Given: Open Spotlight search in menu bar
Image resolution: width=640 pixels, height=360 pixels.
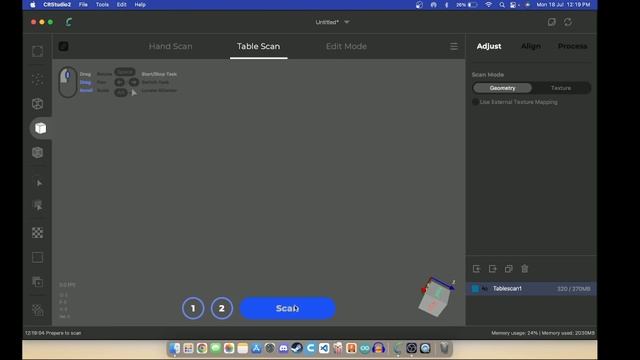Looking at the screenshot, I should point(502,4).
